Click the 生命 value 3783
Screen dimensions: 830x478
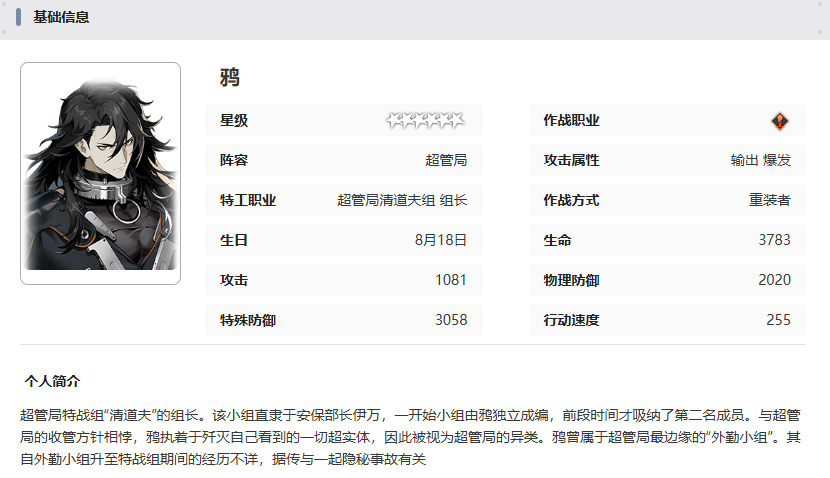(x=774, y=240)
